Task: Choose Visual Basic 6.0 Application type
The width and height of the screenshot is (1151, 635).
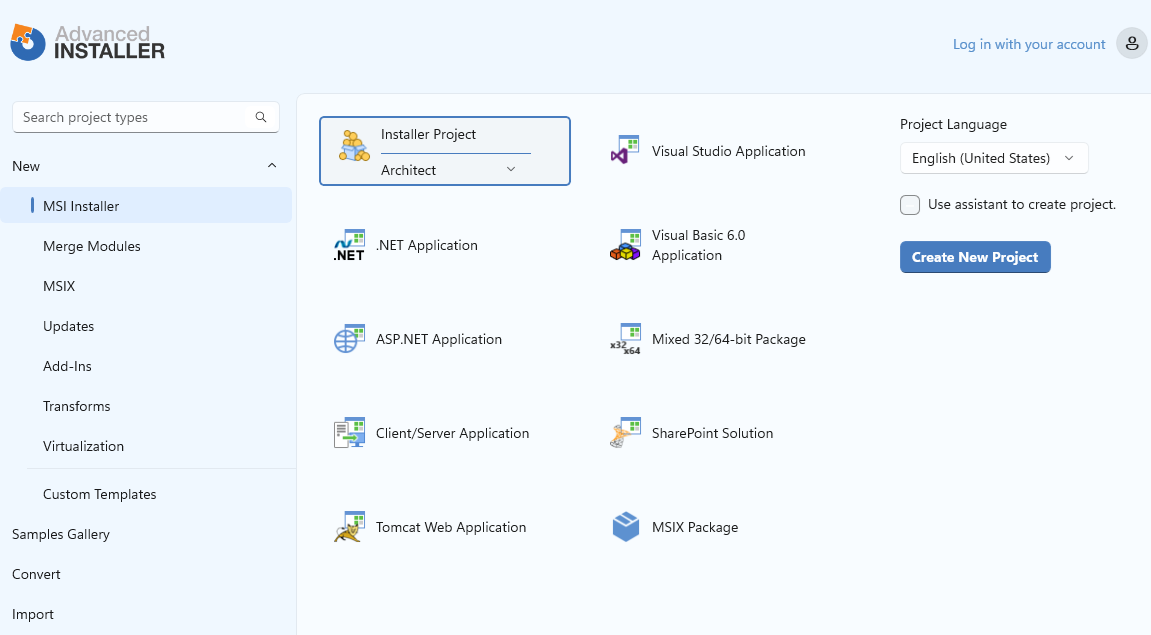Action: click(698, 245)
